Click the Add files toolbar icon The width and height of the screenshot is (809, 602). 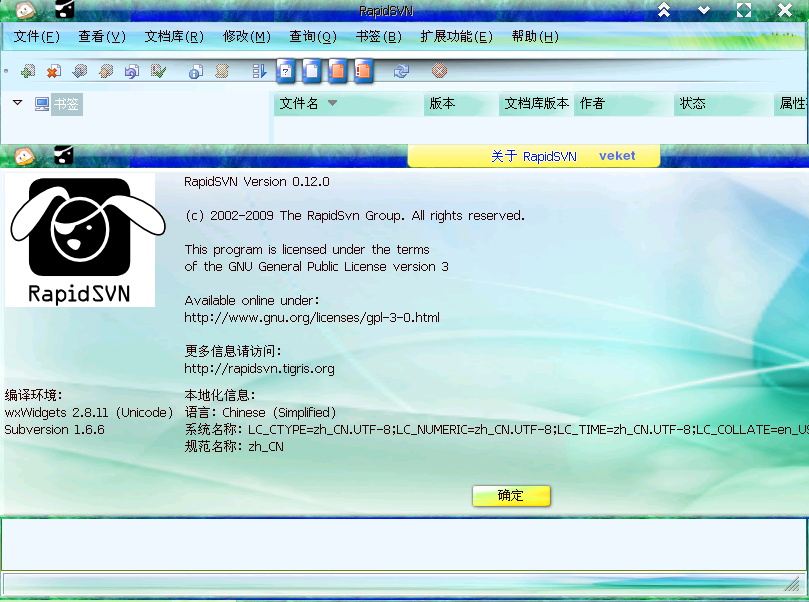28,71
